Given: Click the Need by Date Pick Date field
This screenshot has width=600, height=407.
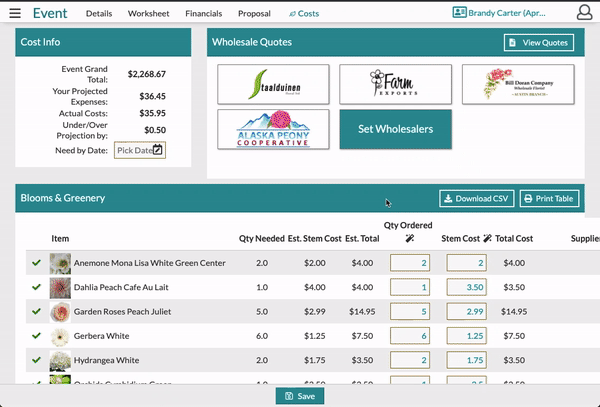Looking at the screenshot, I should pyautogui.click(x=140, y=150).
